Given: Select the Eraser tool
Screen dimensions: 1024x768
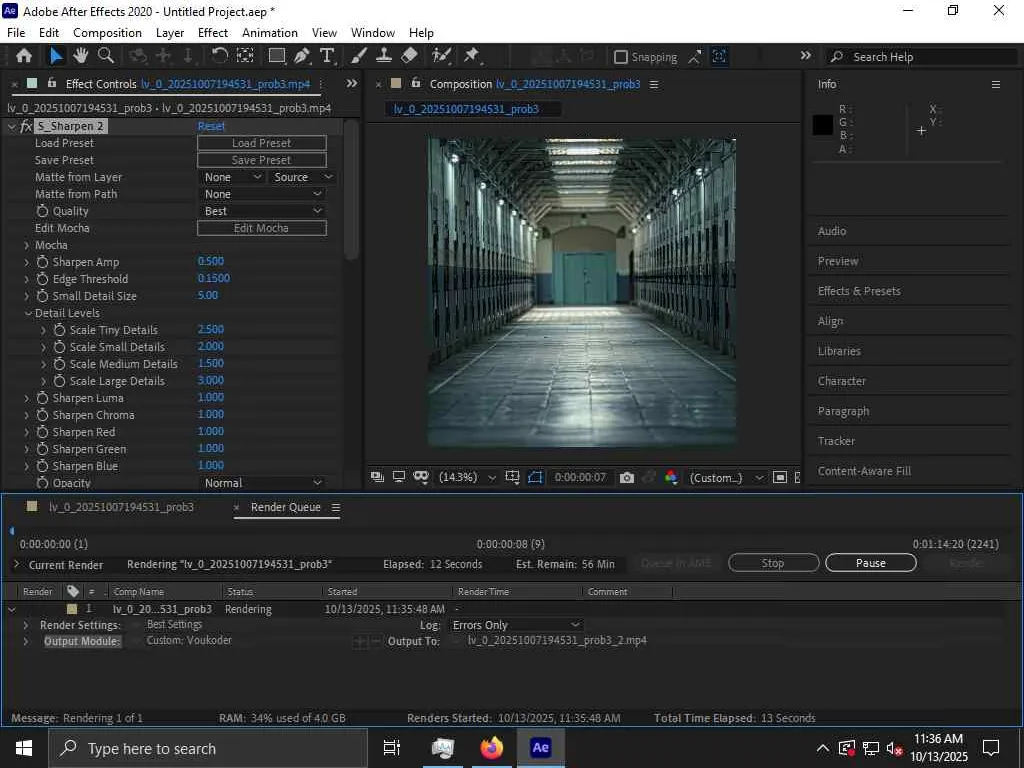Looking at the screenshot, I should pos(409,56).
